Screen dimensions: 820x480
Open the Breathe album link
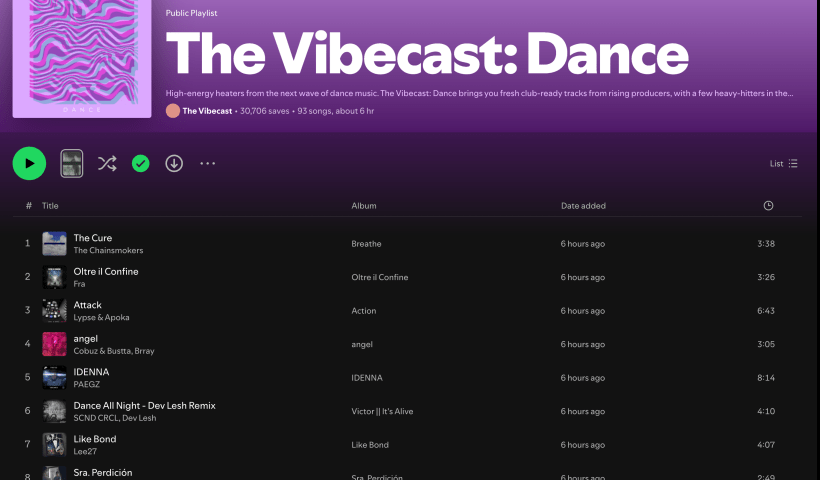366,244
